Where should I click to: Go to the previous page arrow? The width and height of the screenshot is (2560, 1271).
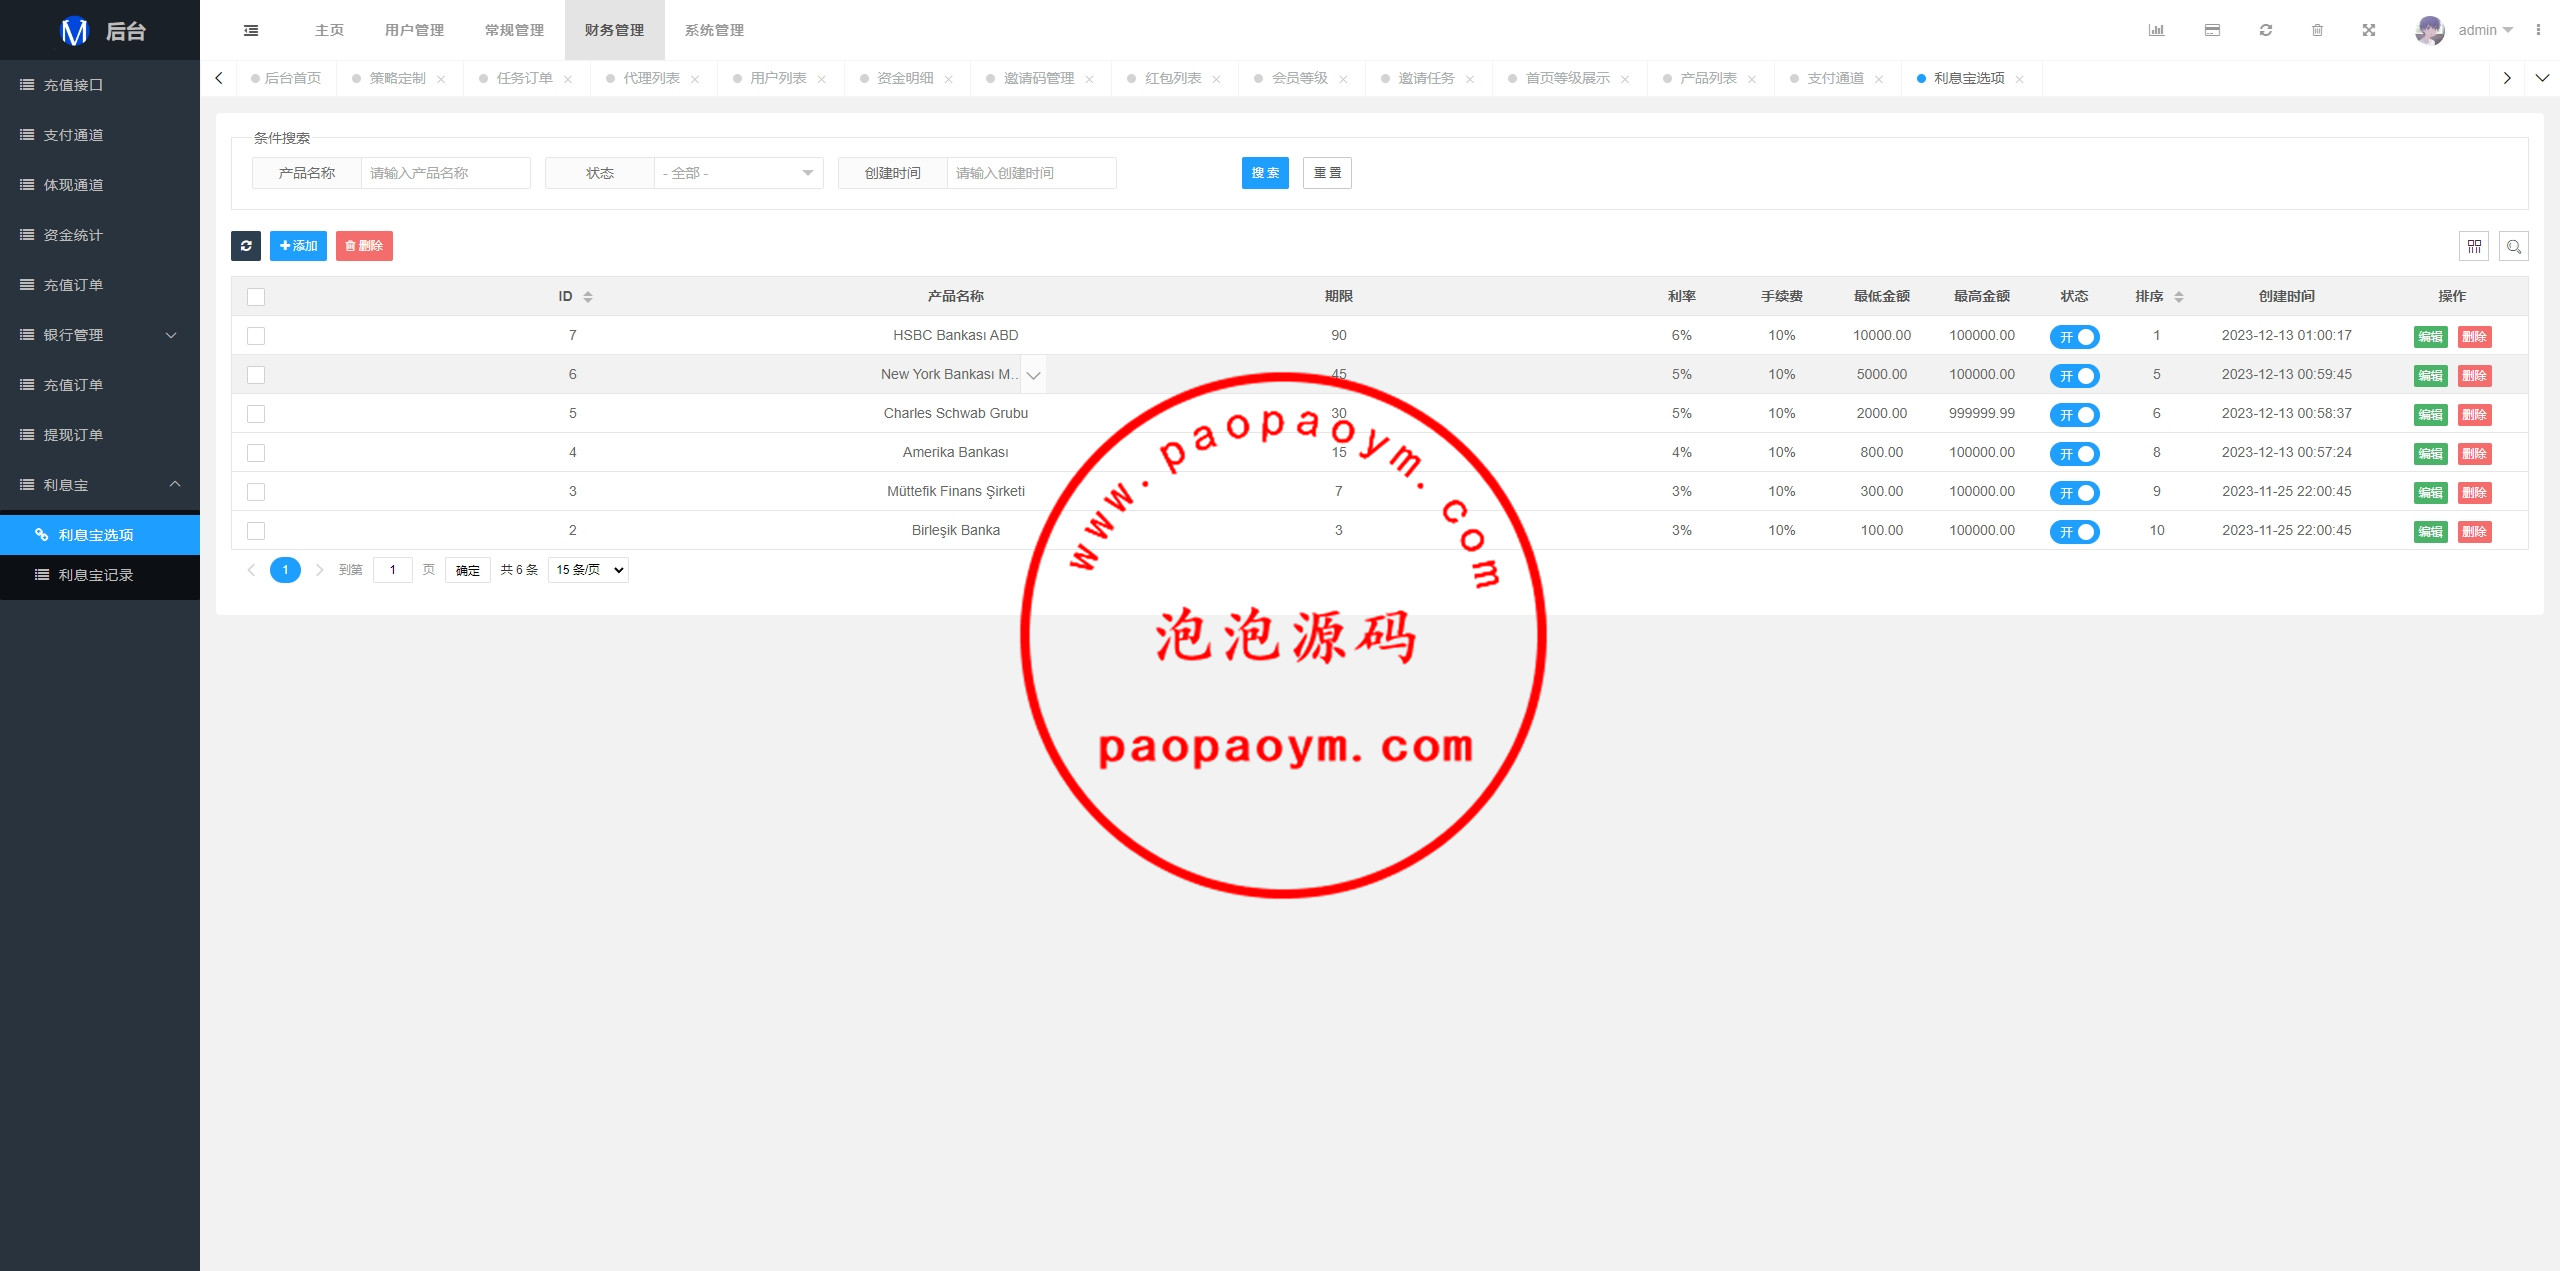251,570
